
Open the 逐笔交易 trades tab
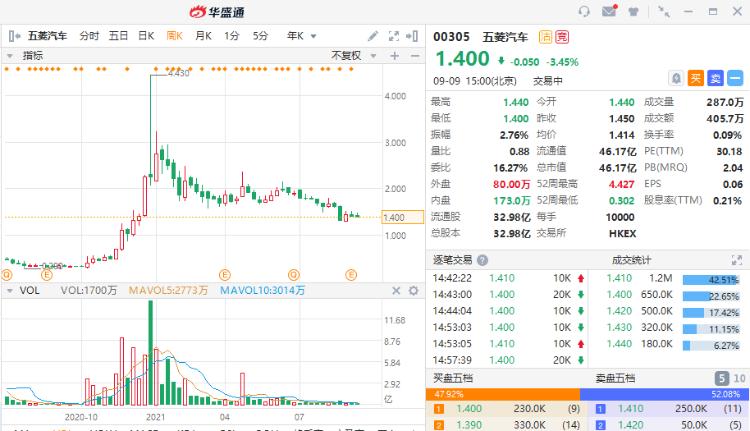(452, 260)
